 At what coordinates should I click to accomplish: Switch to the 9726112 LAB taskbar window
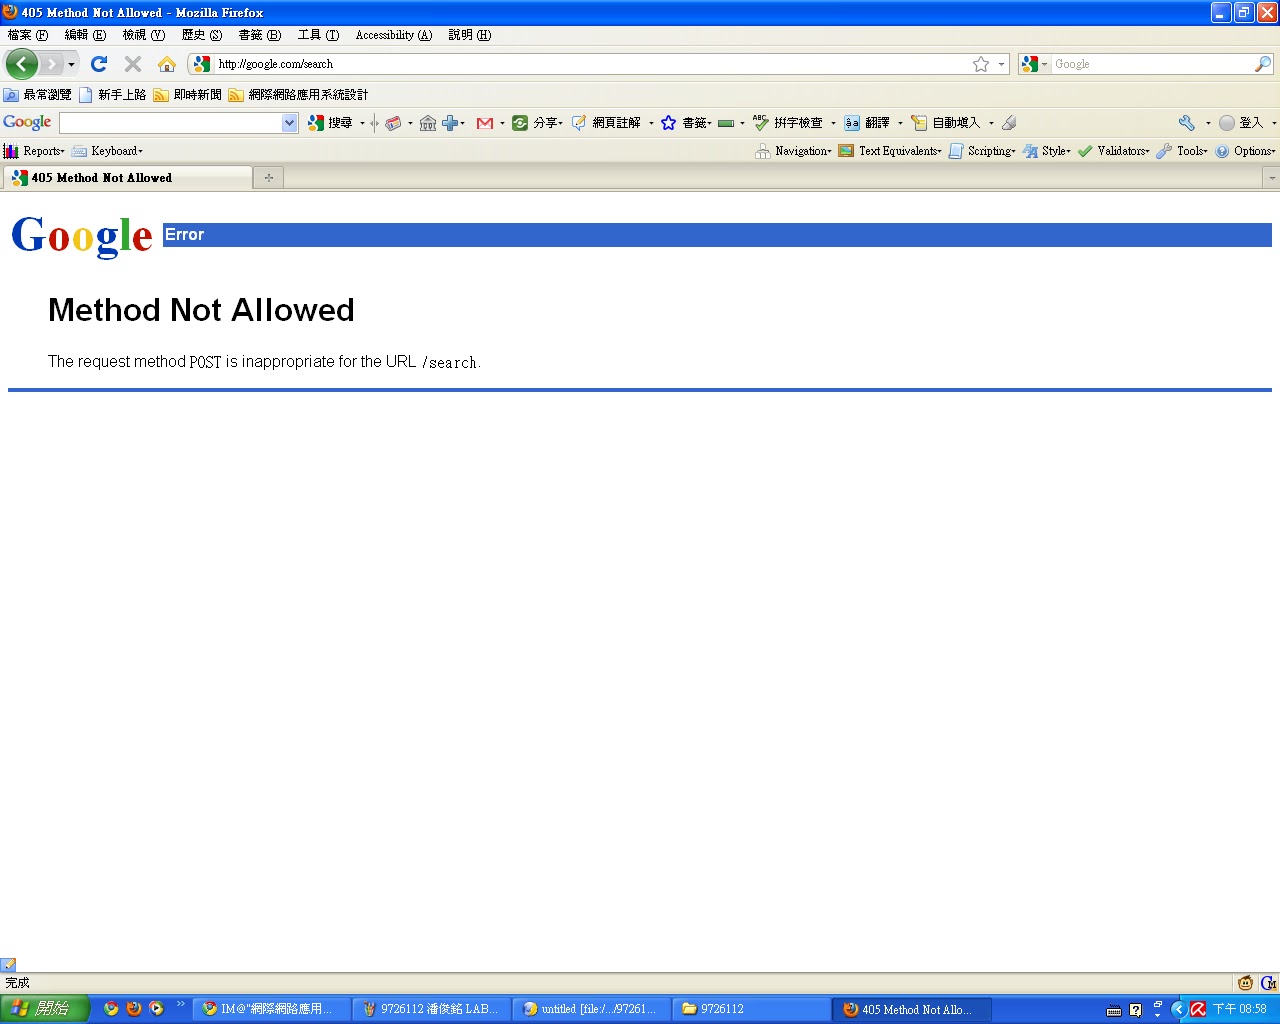[x=431, y=1009]
